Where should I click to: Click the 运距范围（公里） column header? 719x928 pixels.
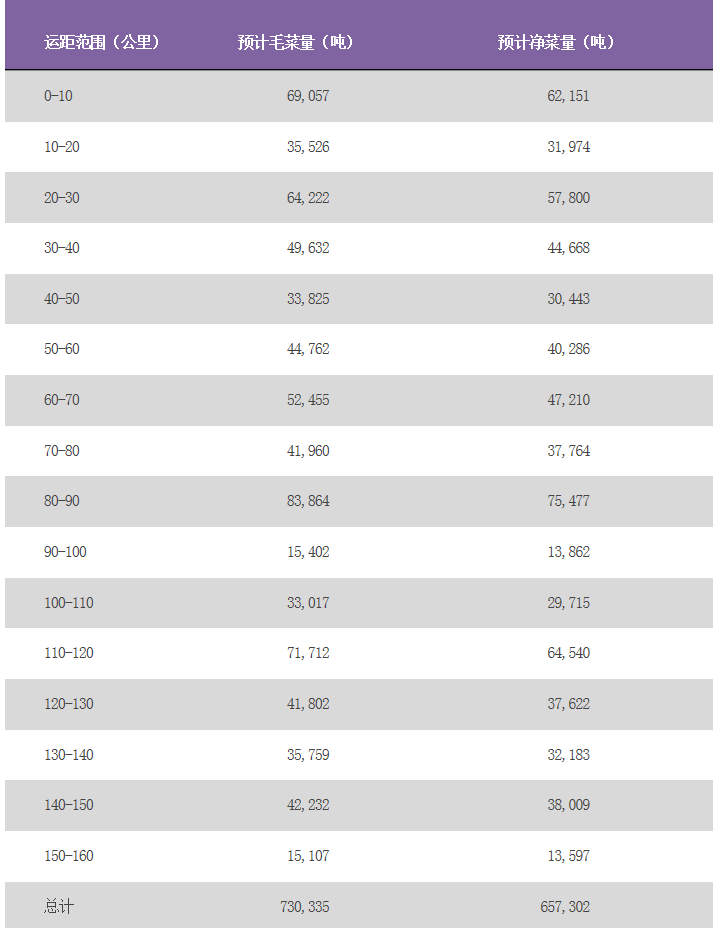pyautogui.click(x=102, y=42)
